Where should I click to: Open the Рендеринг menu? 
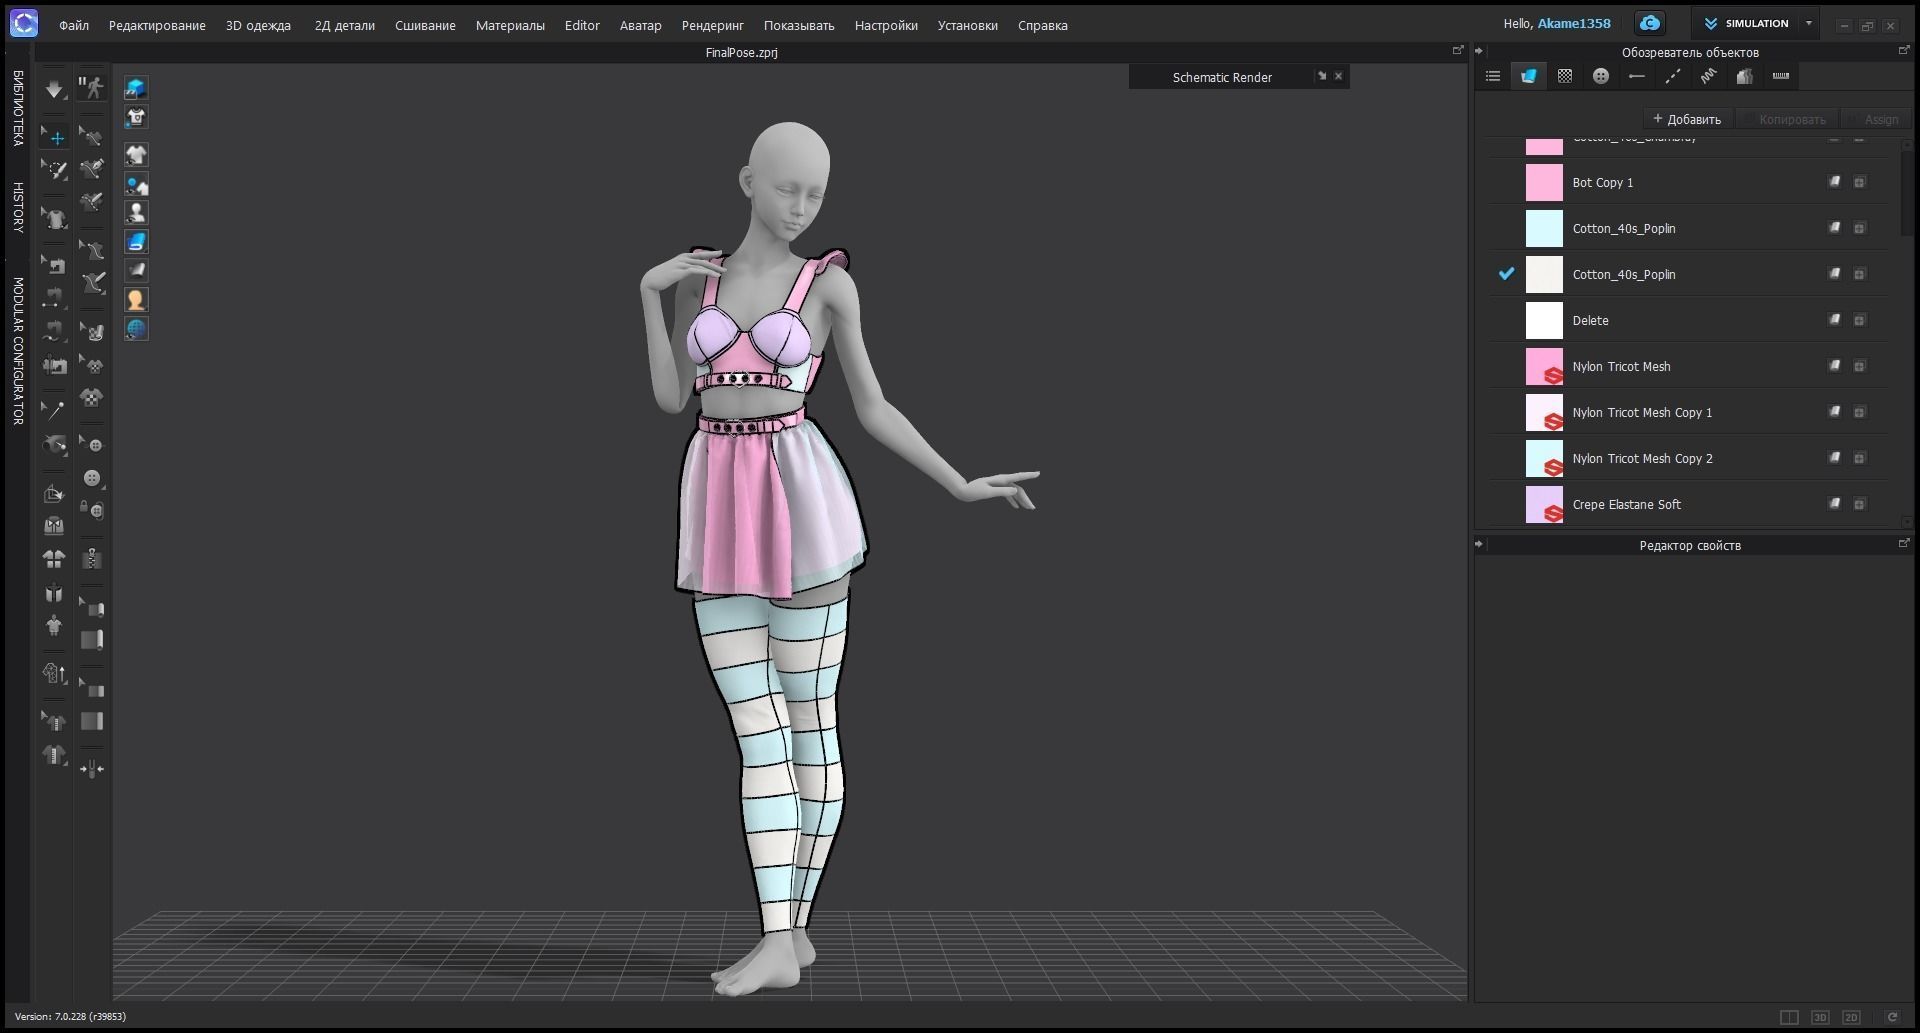tap(712, 25)
